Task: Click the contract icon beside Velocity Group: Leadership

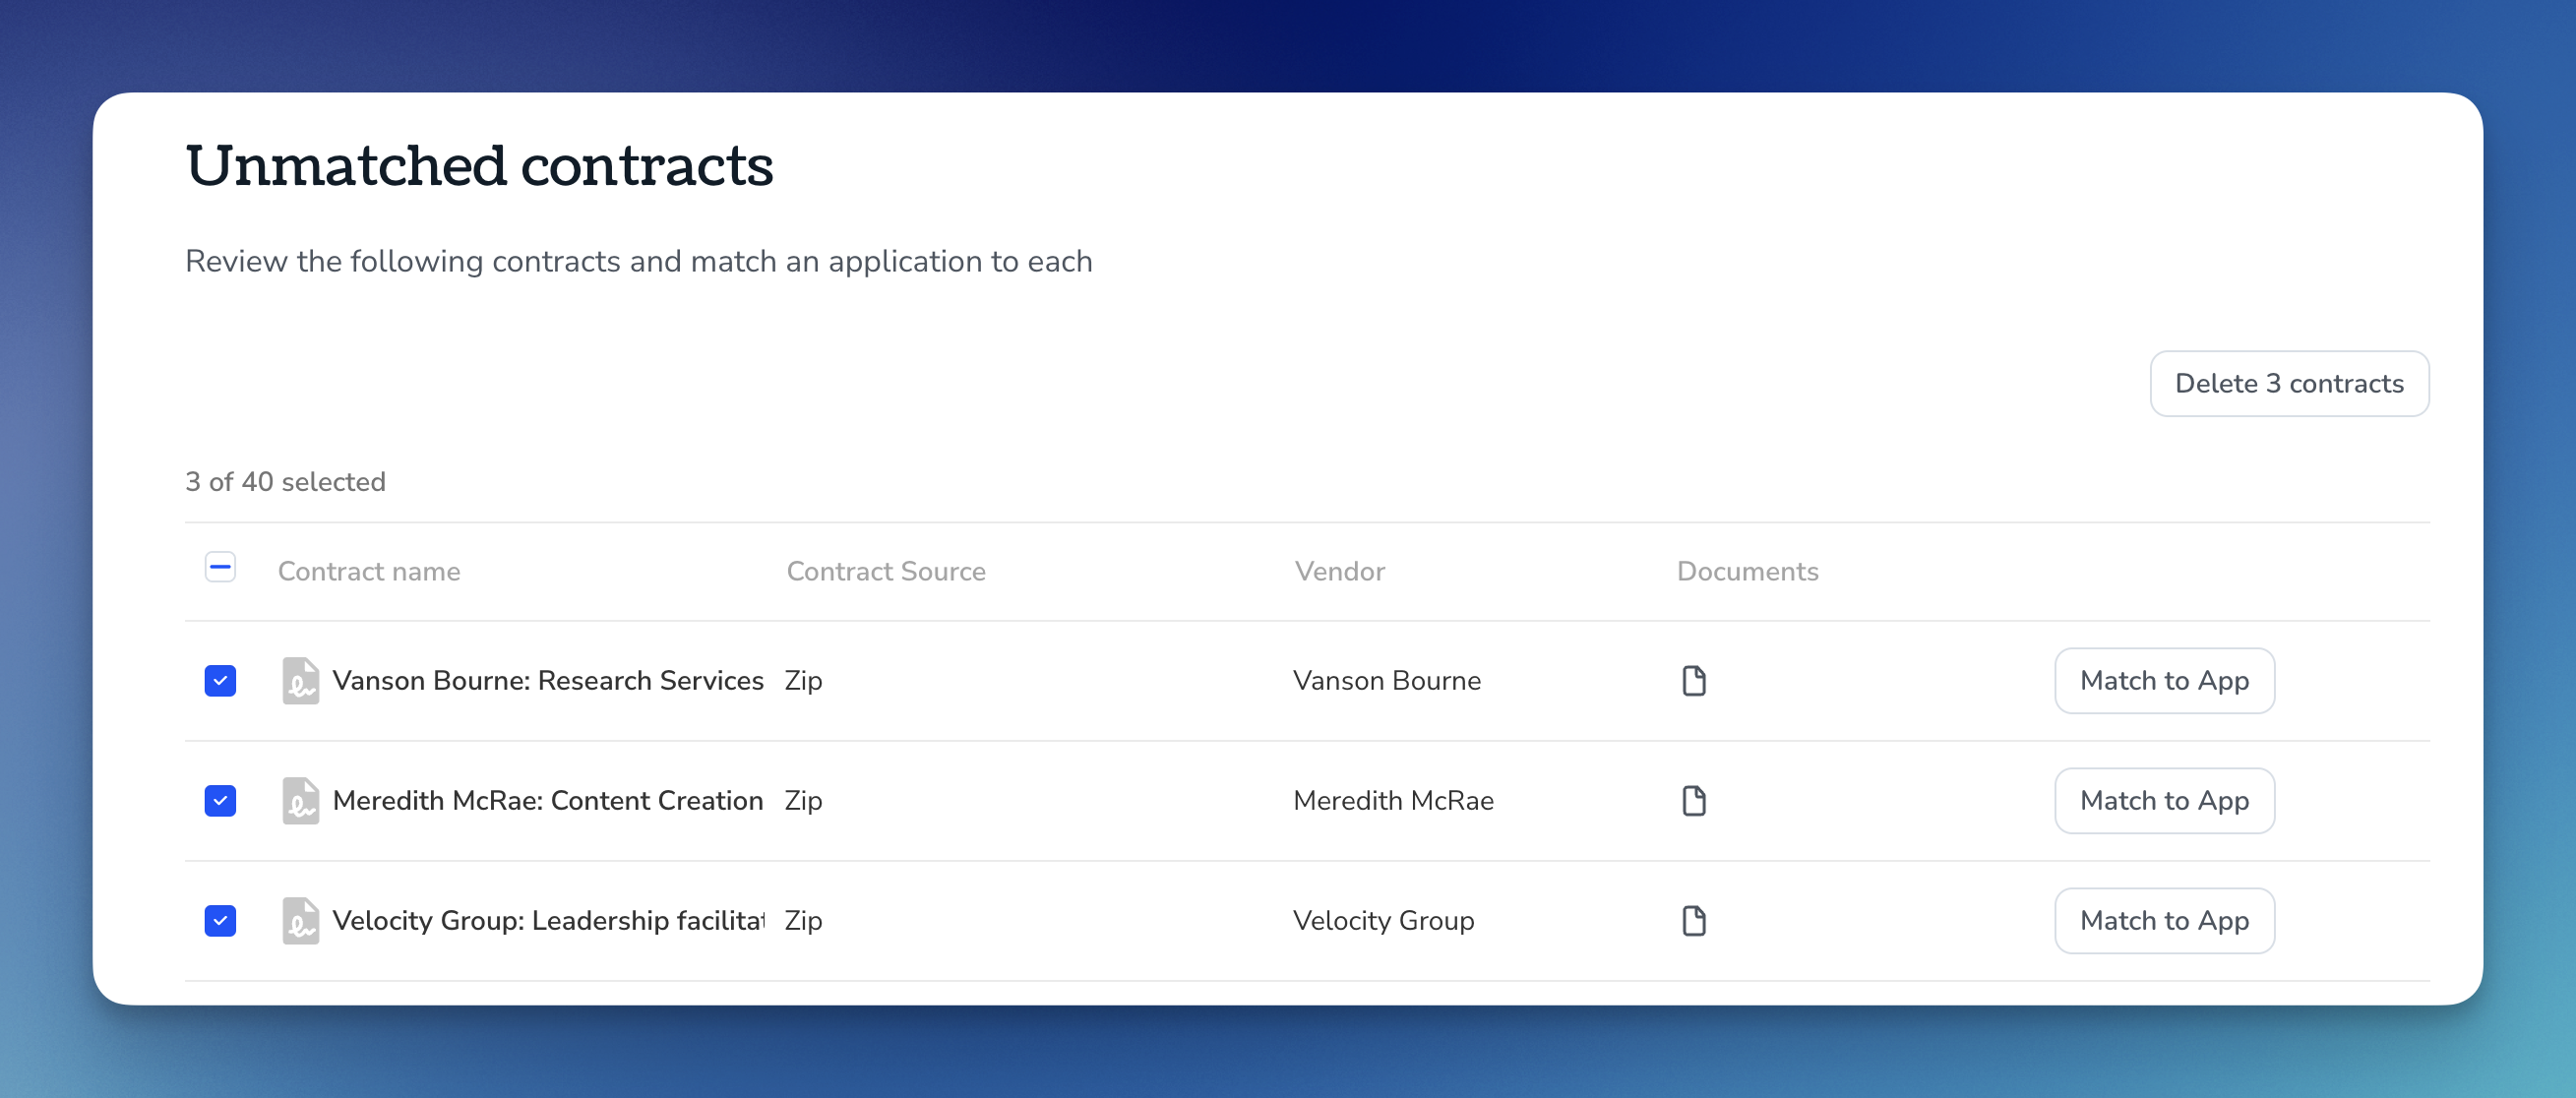Action: pos(300,921)
